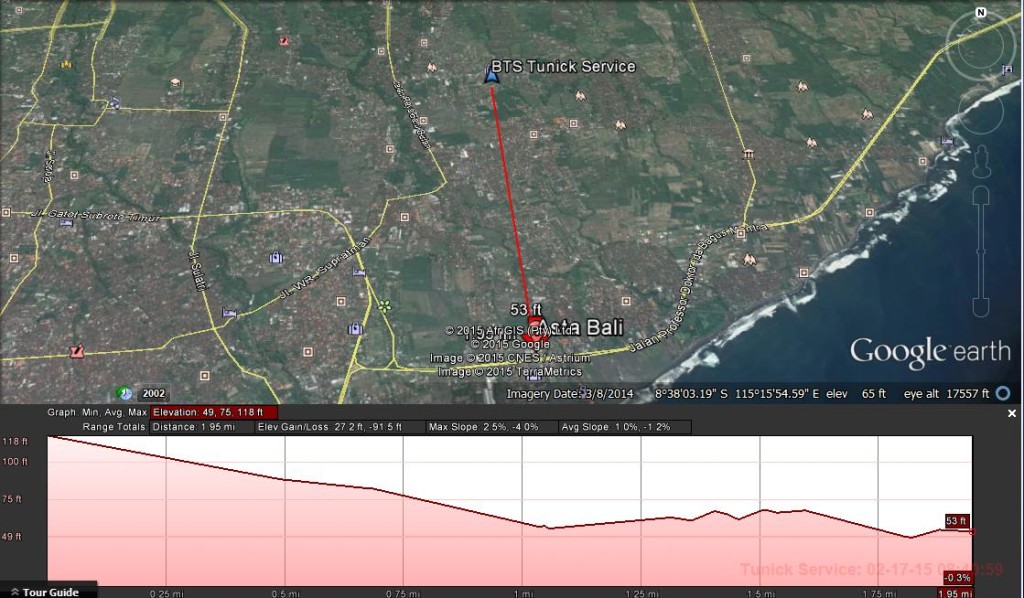The image size is (1024, 598).
Task: Click the 0.25 mi distance axis label
Action: (165, 593)
